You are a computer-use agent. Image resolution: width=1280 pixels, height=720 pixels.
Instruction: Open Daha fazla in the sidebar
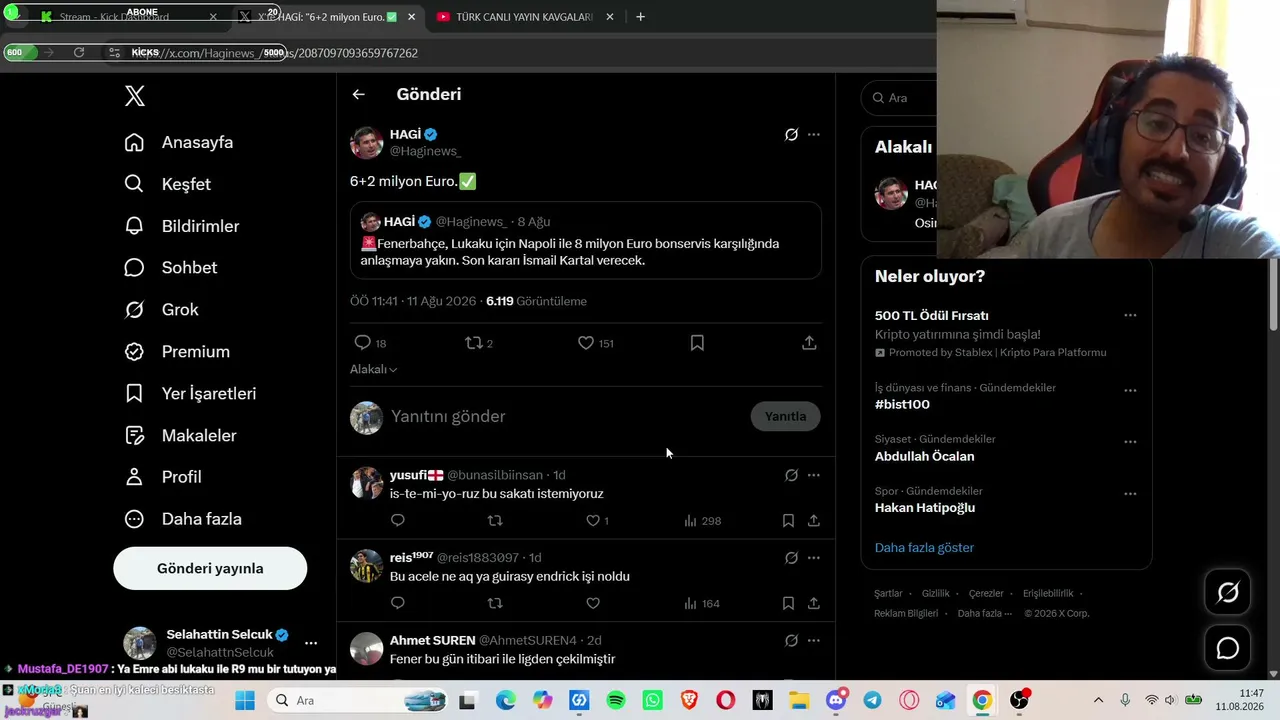[183, 519]
